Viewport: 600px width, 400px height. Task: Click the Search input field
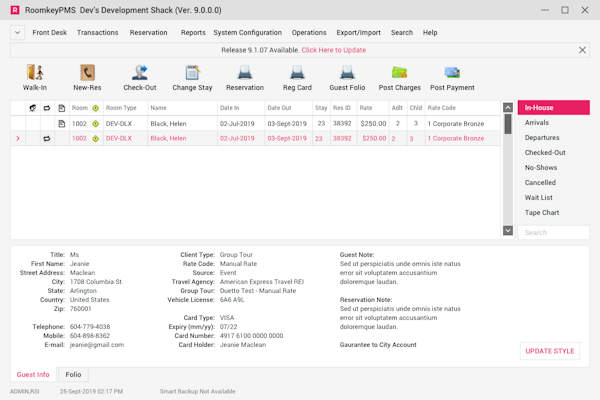tap(553, 232)
